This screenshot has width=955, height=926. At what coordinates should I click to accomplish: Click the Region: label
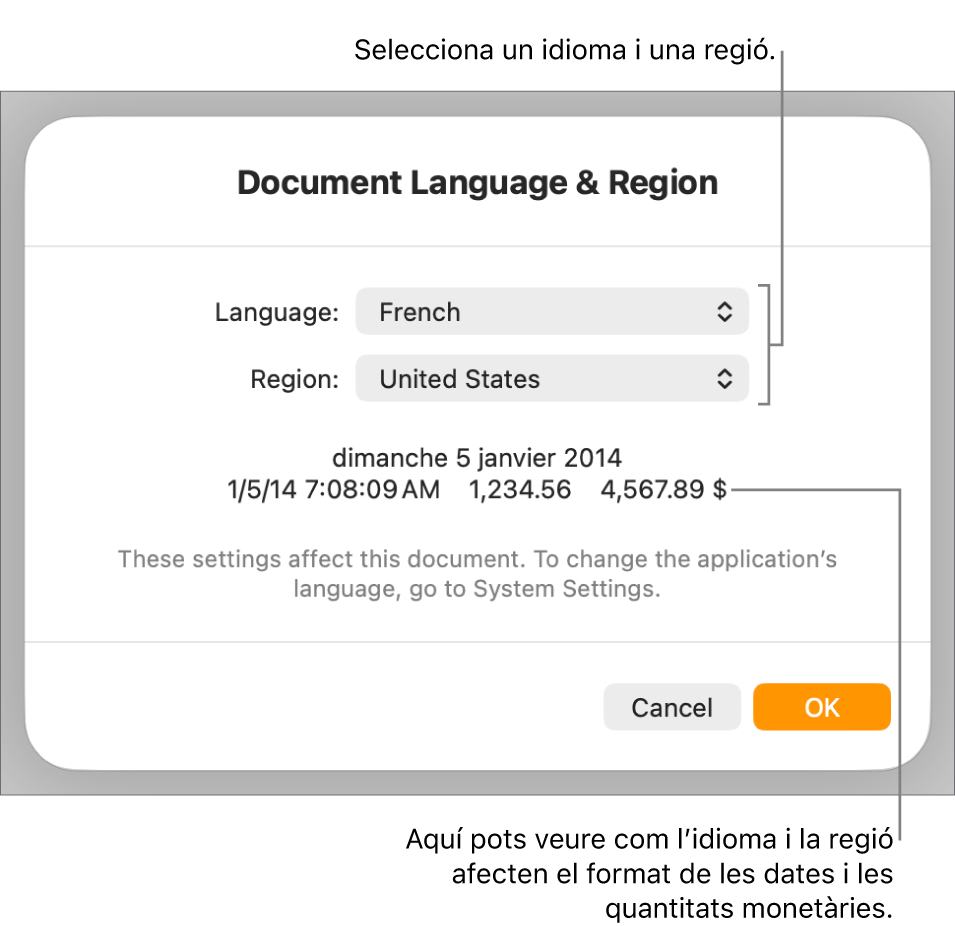(294, 378)
